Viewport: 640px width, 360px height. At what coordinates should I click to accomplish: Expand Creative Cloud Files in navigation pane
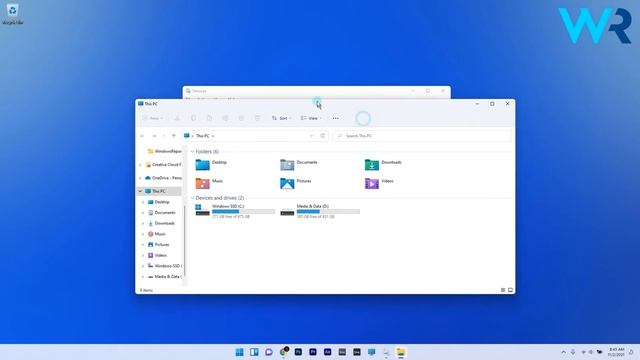pyautogui.click(x=140, y=165)
